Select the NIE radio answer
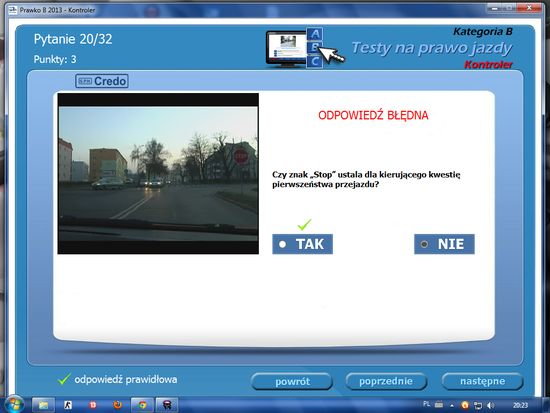Screen dimensions: 550x413 click(x=444, y=244)
